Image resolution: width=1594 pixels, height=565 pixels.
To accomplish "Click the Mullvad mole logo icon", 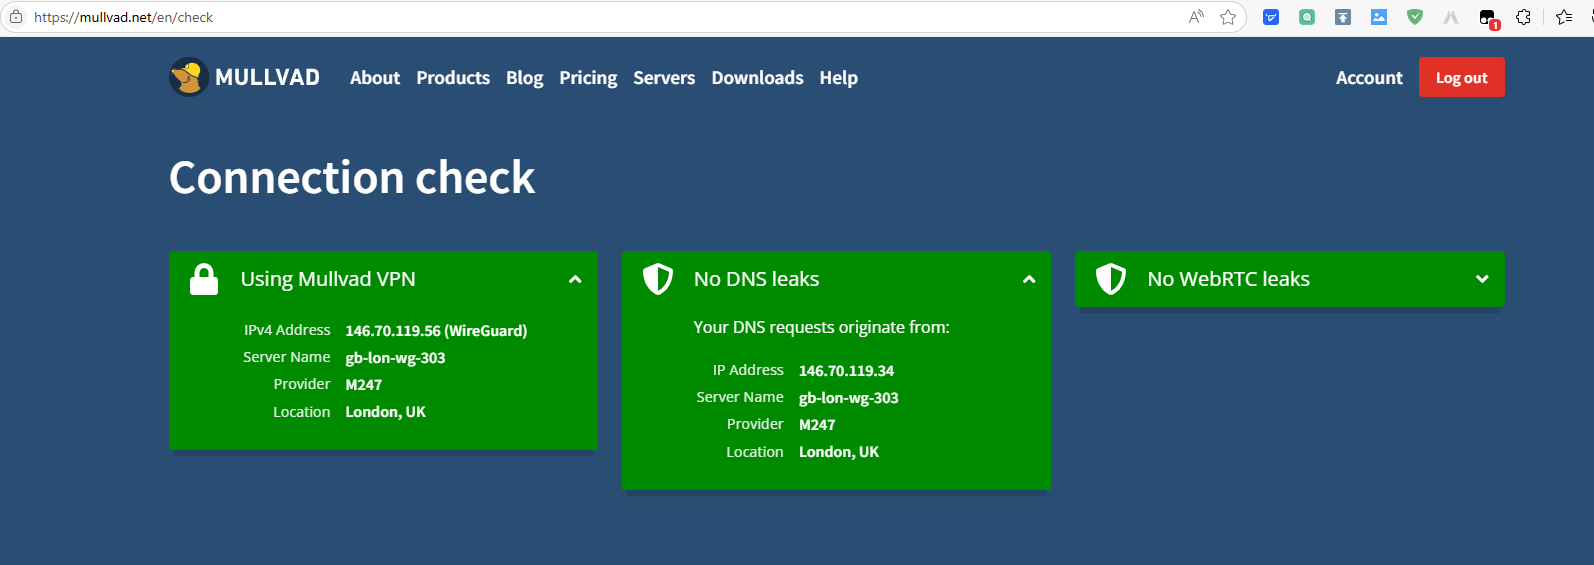I will (188, 77).
